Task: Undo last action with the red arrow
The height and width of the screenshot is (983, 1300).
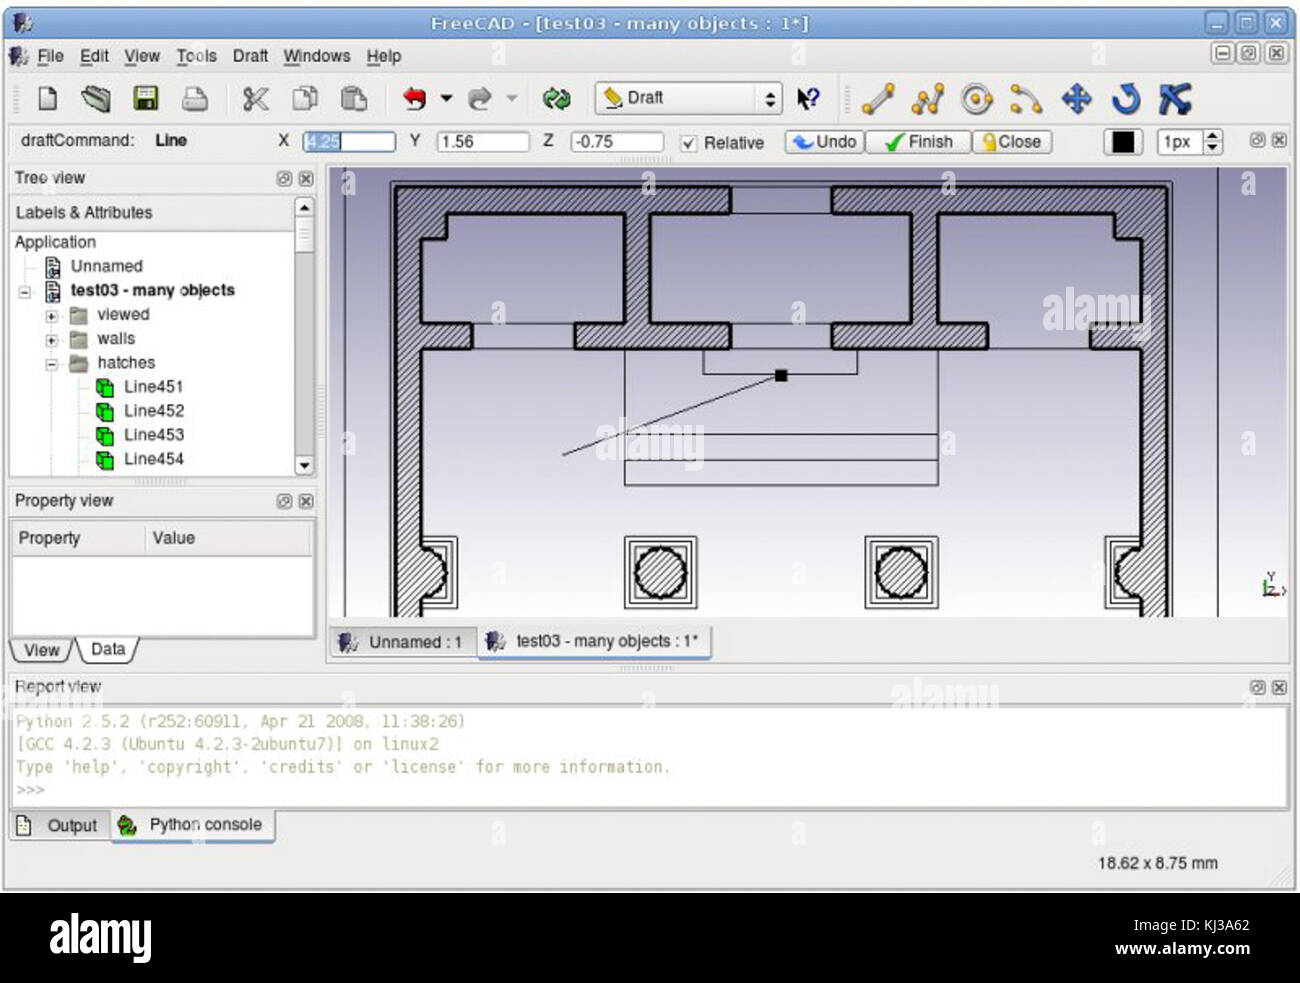Action: pos(414,98)
